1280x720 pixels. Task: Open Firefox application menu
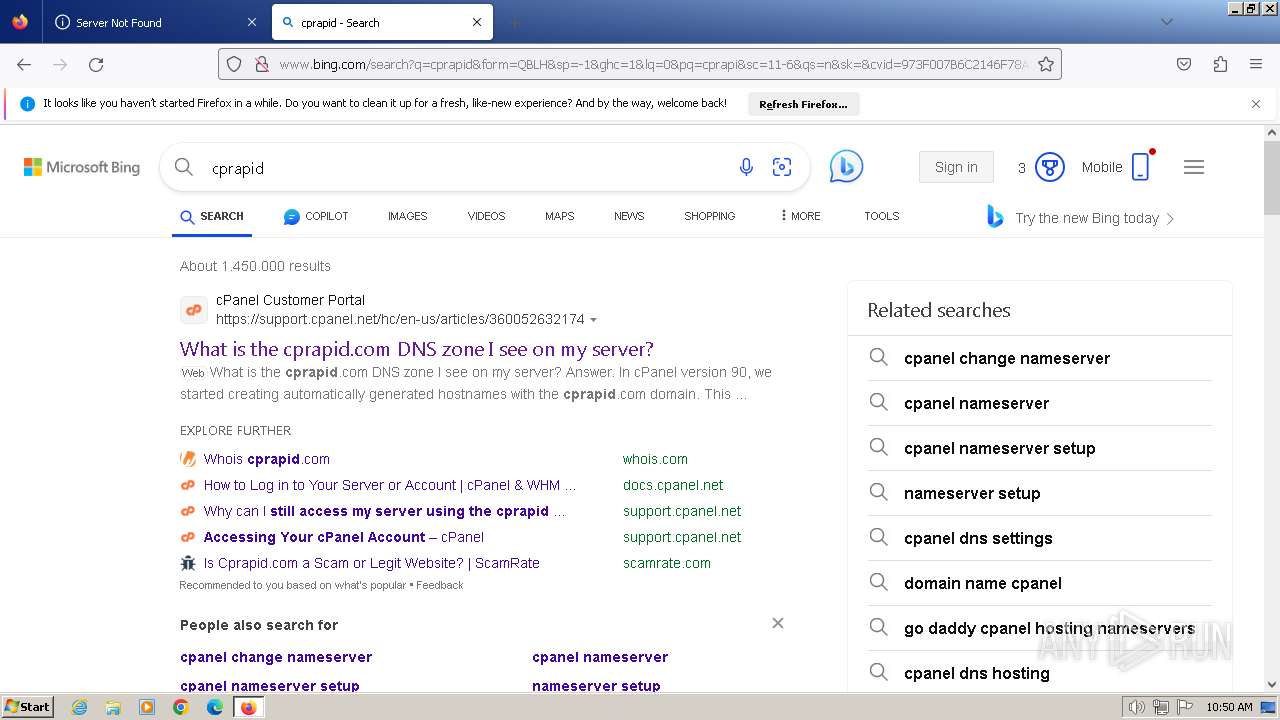click(1256, 64)
